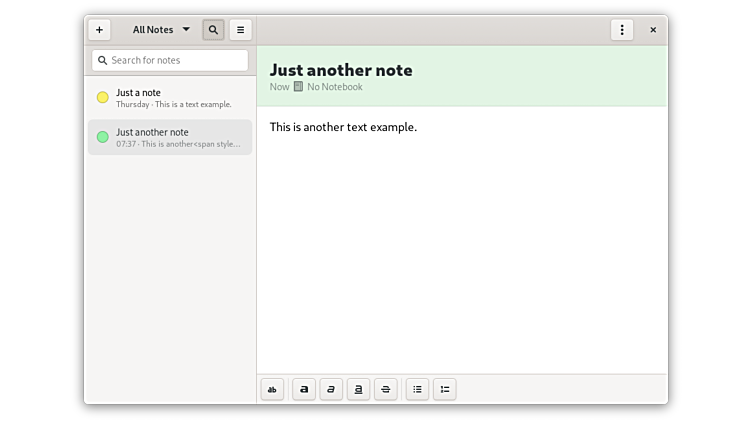Screen dimensions: 752x423
Task: Open the hamburger main menu
Action: (x=240, y=30)
